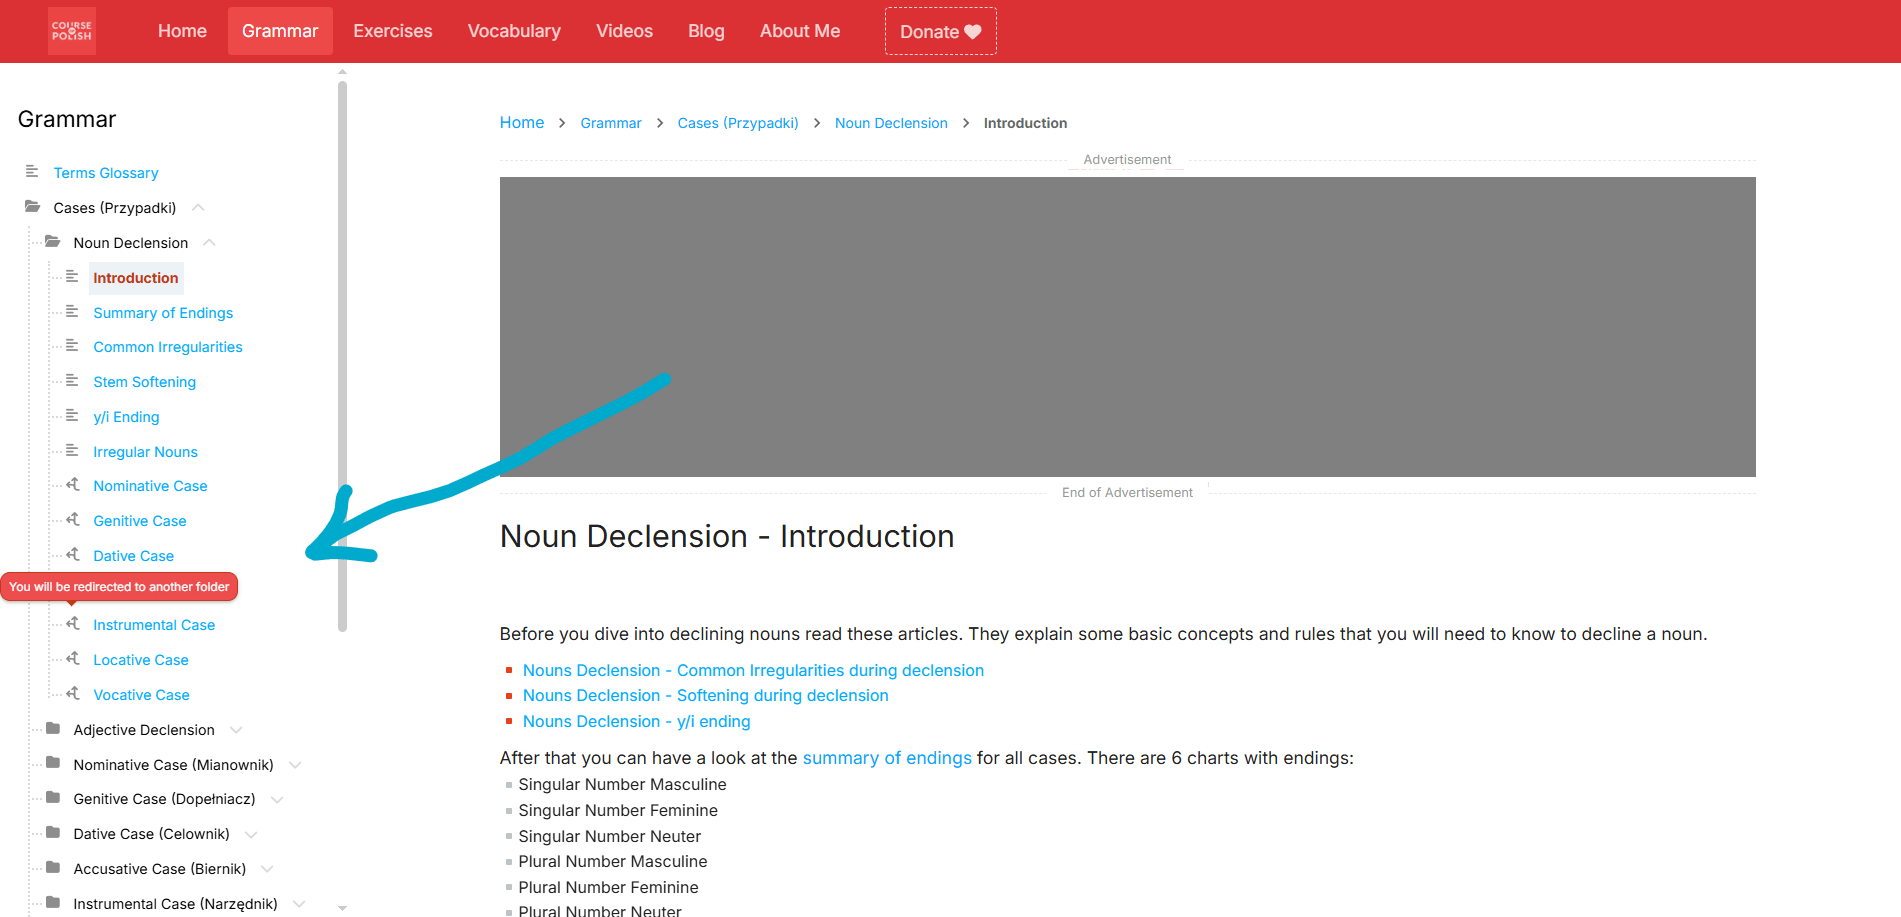Expand the Genitive Case (Dopełniacz) folder
Image resolution: width=1901 pixels, height=917 pixels.
tap(277, 799)
